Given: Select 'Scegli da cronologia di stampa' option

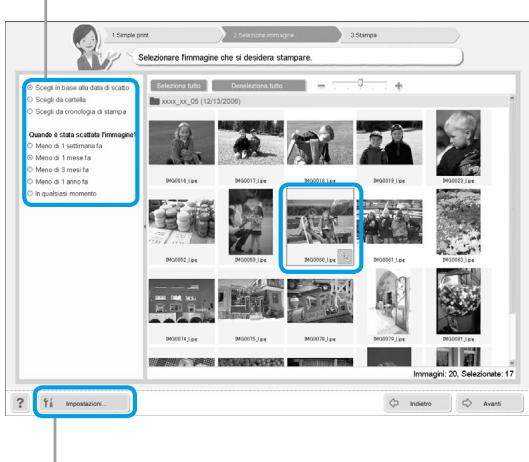Looking at the screenshot, I should [x=77, y=111].
